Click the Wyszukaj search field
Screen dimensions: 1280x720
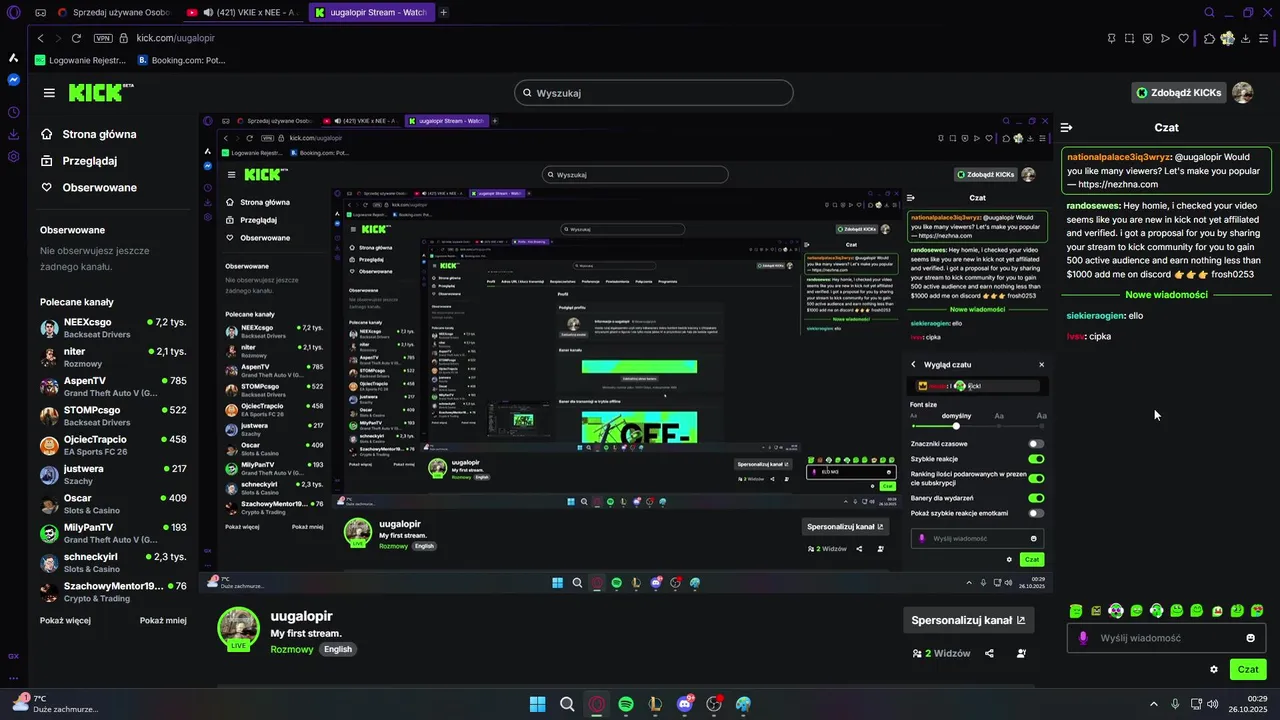(654, 93)
